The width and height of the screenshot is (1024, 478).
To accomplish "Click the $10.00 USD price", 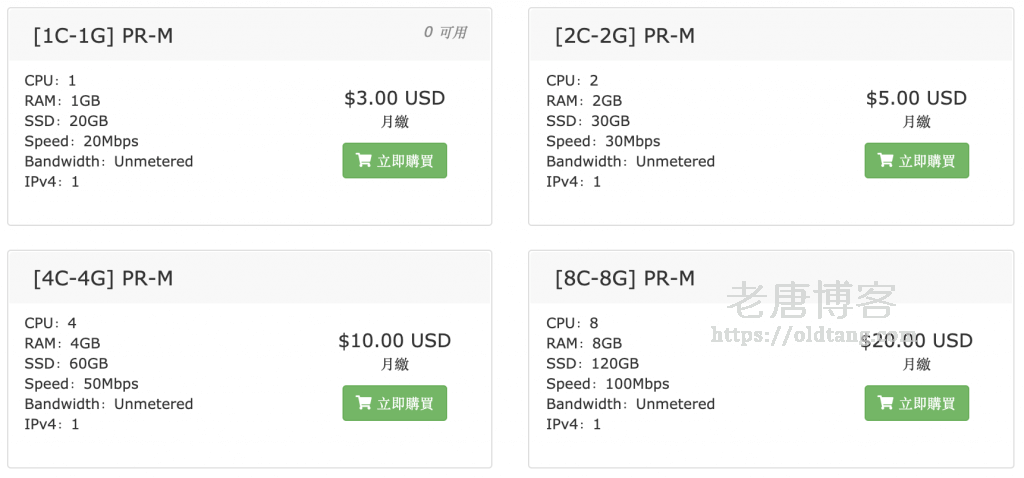I will tap(394, 340).
